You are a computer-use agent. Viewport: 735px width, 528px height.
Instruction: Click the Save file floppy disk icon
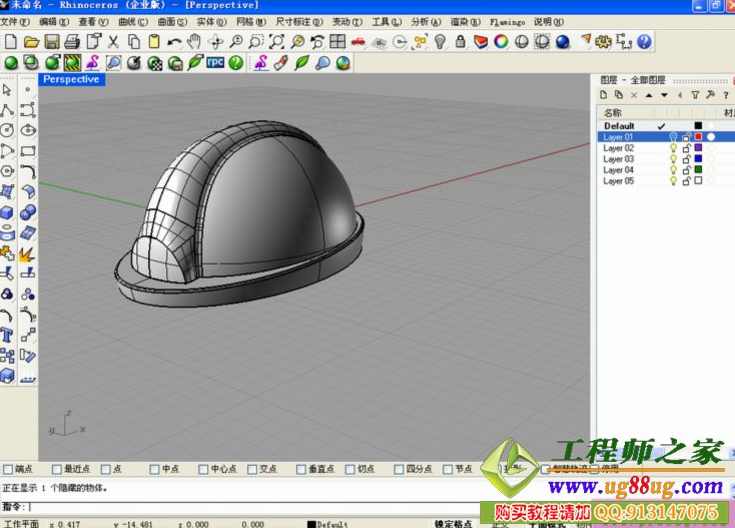coord(51,42)
